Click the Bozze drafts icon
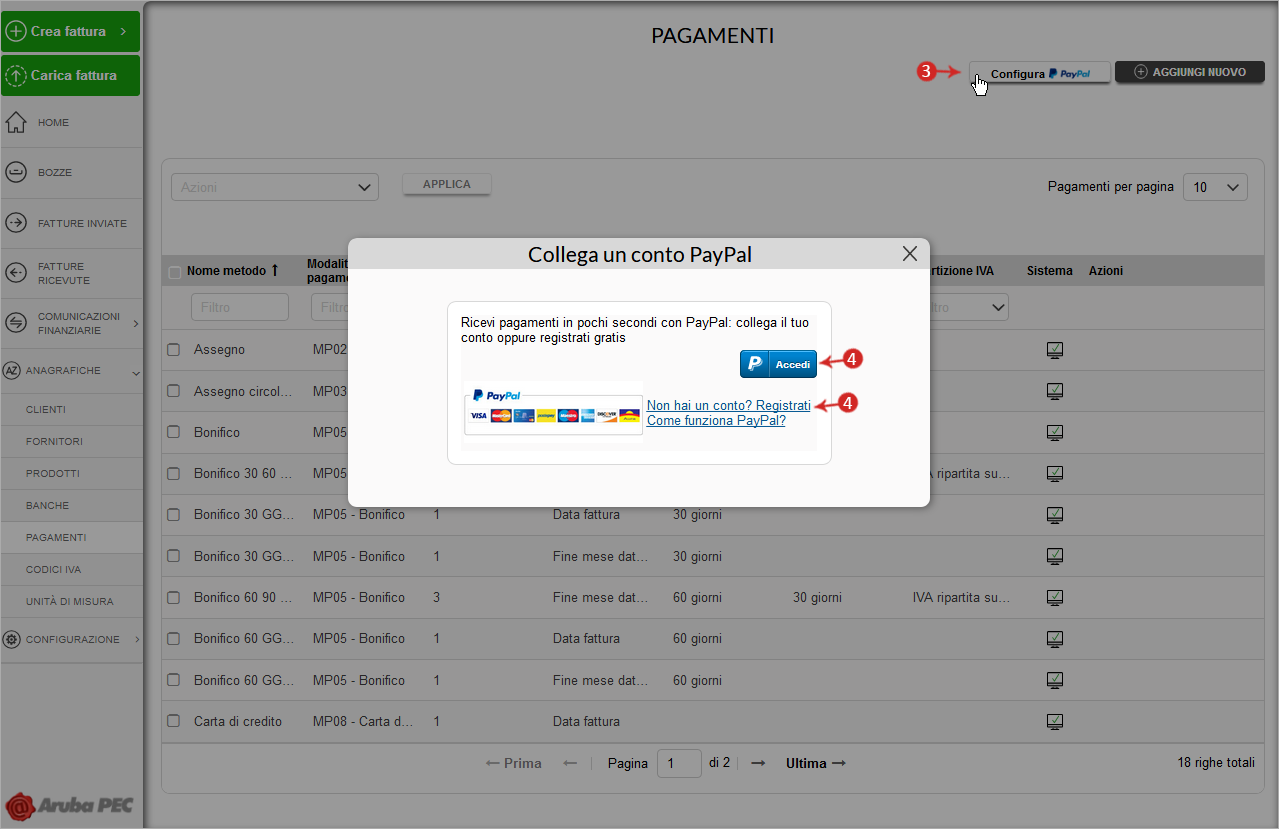The width and height of the screenshot is (1279, 829). (16, 173)
